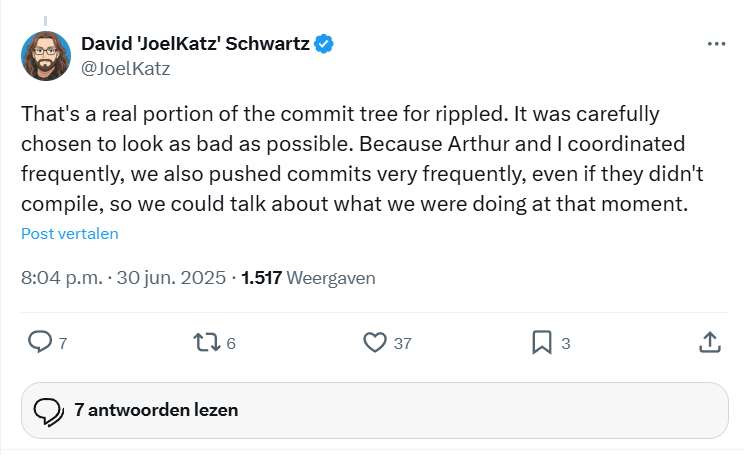The height and width of the screenshot is (455, 744).
Task: Like the post with the heart icon
Action: click(374, 342)
